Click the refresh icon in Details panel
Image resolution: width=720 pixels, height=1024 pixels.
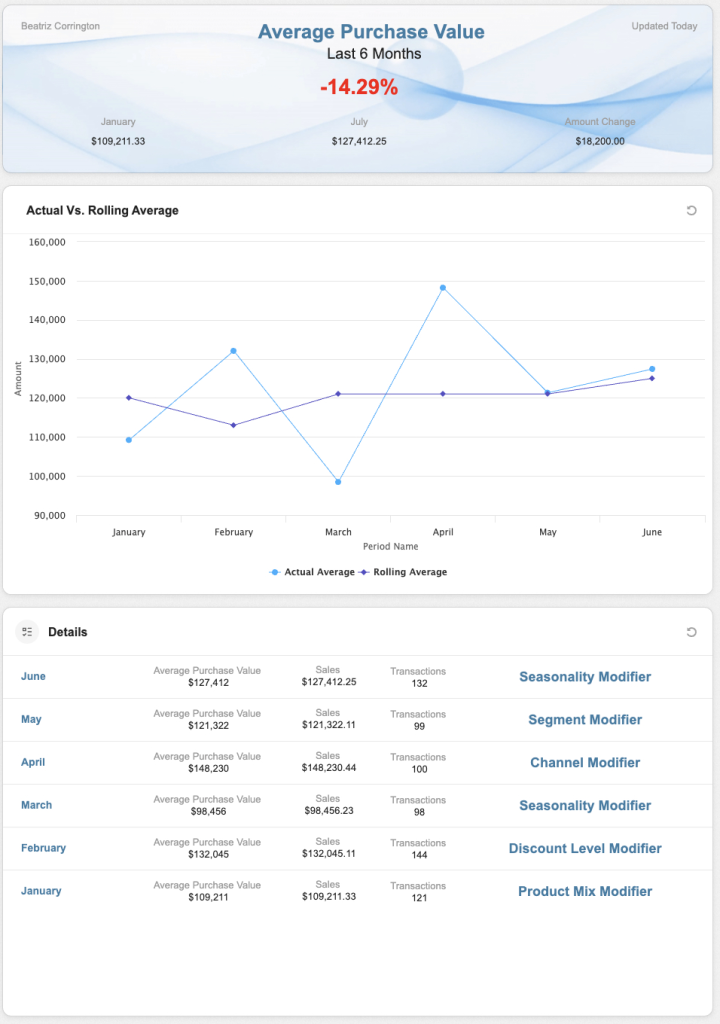coord(691,632)
